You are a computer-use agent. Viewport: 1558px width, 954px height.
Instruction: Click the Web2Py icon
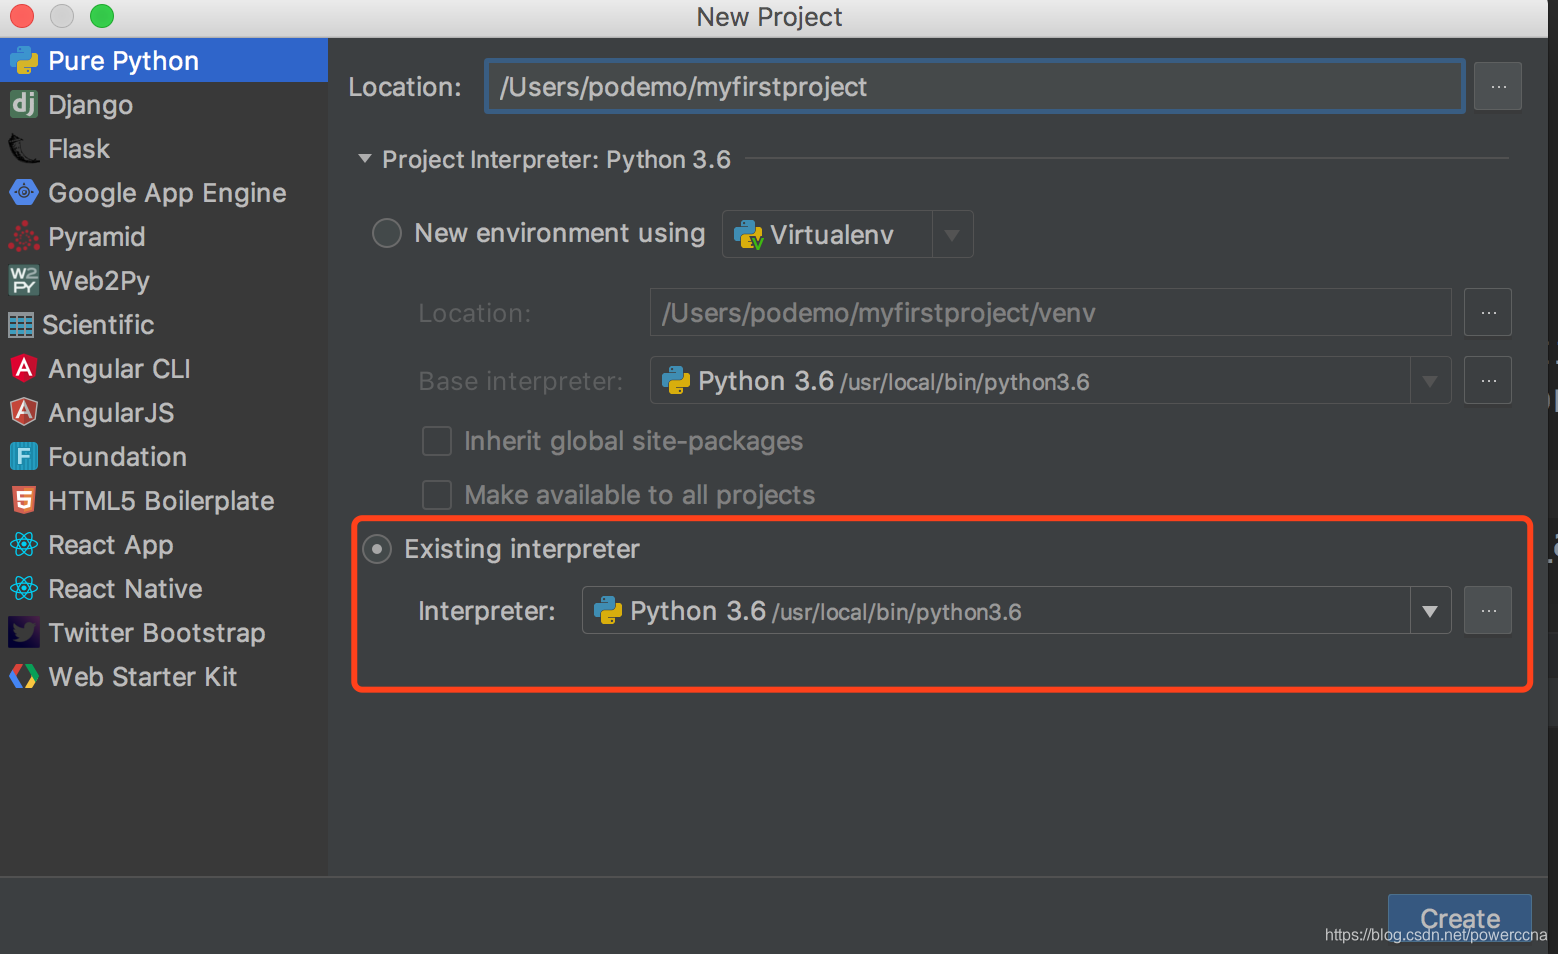(24, 280)
